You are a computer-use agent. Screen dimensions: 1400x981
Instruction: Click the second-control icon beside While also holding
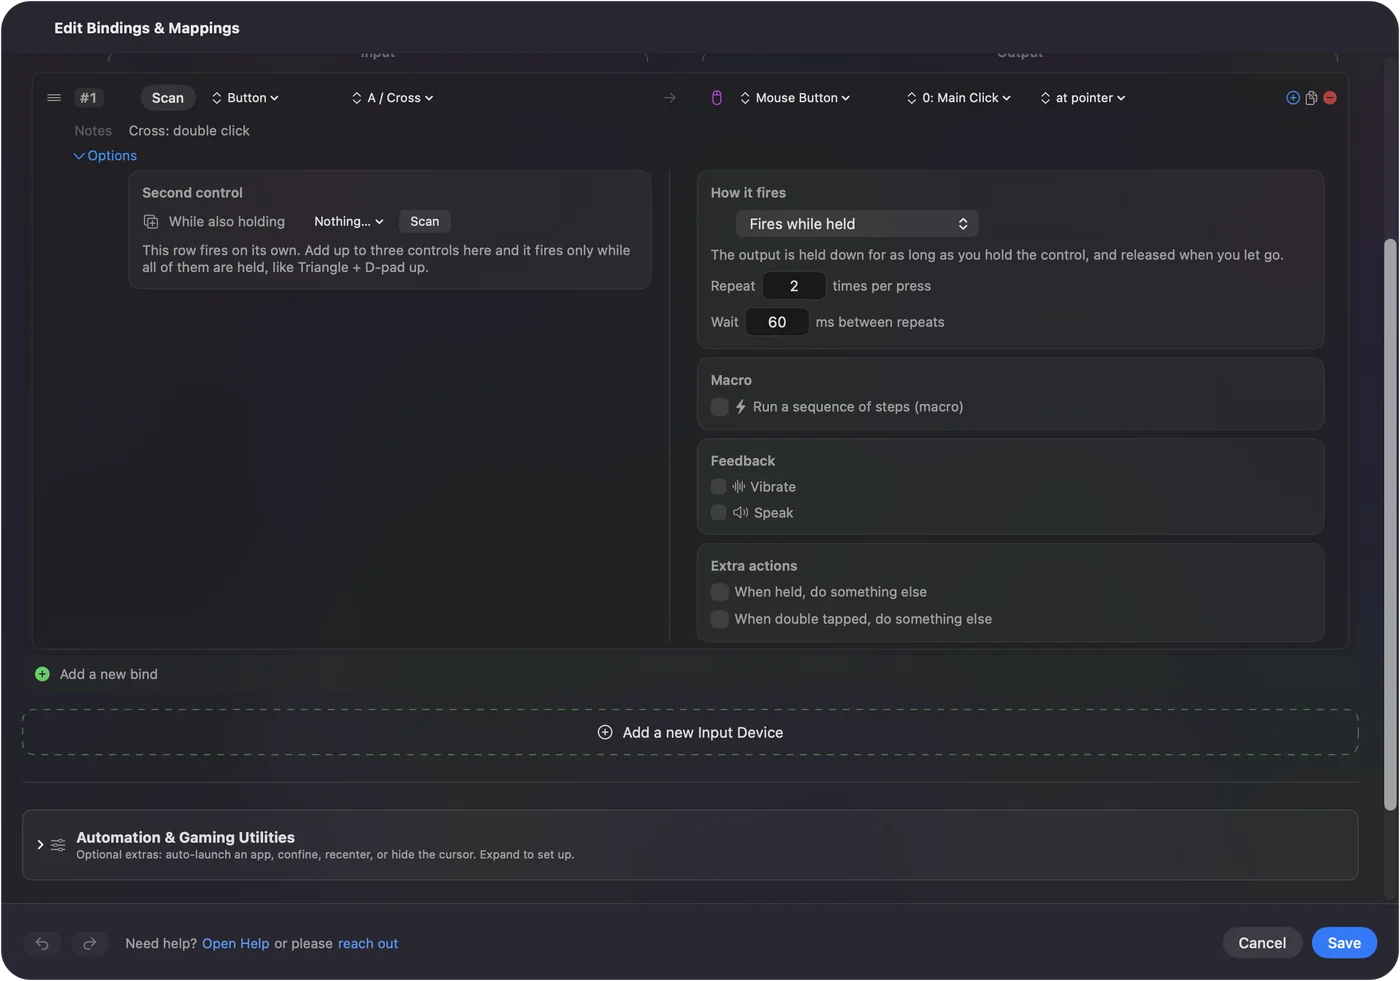151,222
